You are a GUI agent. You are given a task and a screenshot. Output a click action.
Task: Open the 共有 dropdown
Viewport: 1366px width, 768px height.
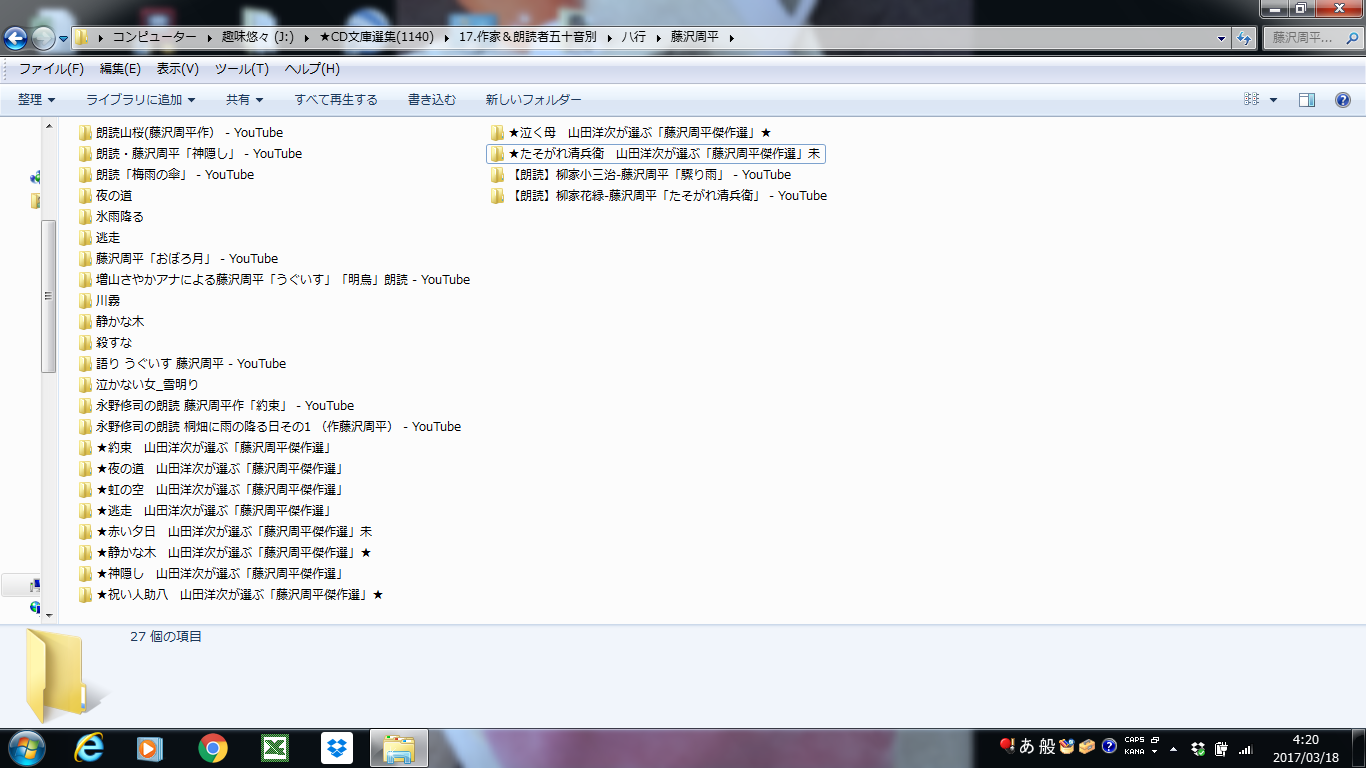[x=245, y=100]
